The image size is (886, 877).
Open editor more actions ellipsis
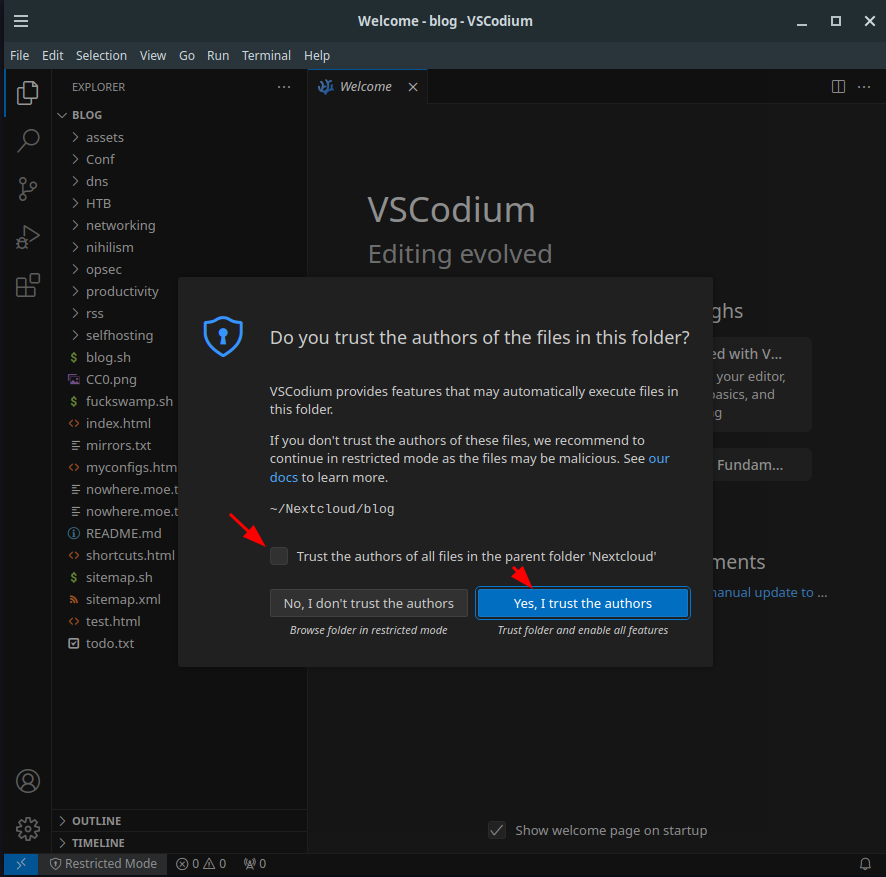click(x=864, y=86)
